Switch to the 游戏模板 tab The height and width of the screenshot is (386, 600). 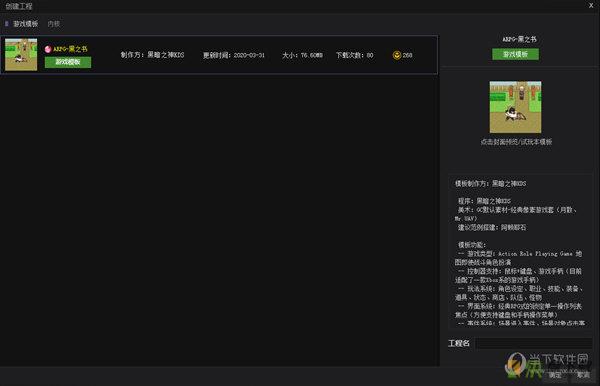click(26, 24)
